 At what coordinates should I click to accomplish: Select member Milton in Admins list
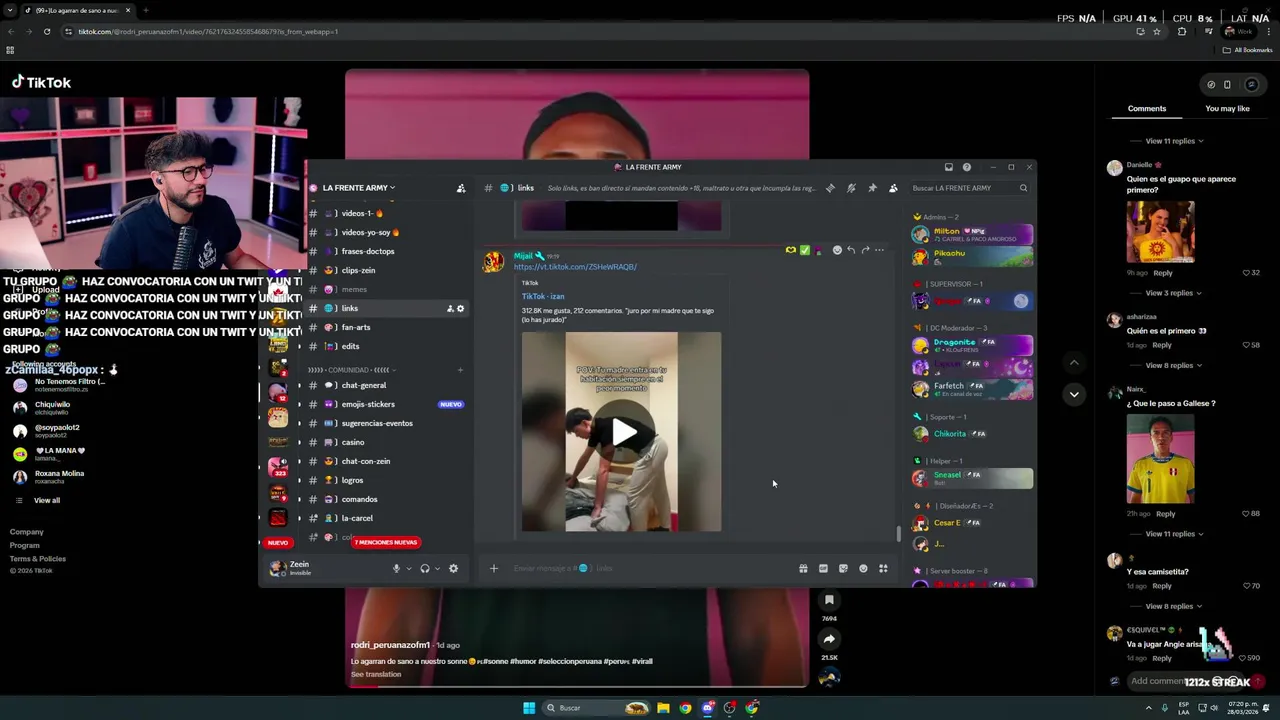970,234
